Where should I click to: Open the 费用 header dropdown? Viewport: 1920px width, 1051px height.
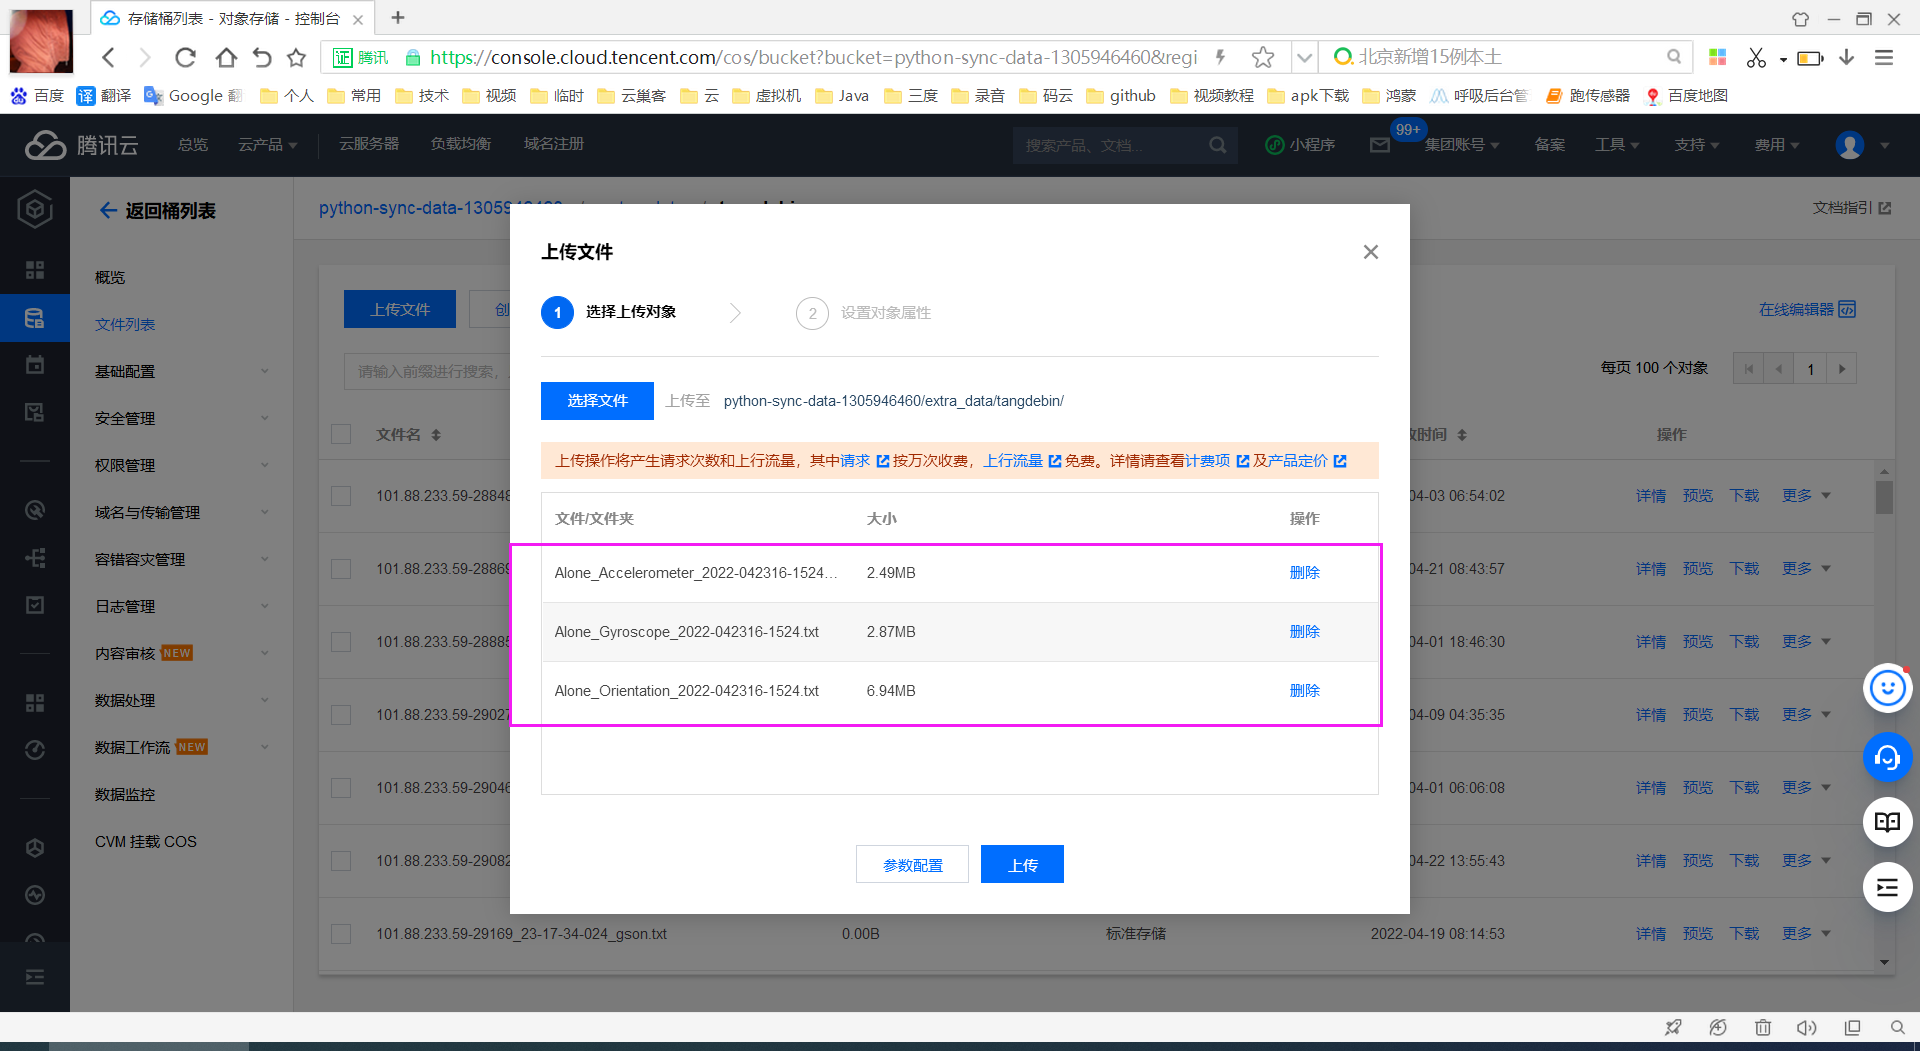tap(1777, 145)
